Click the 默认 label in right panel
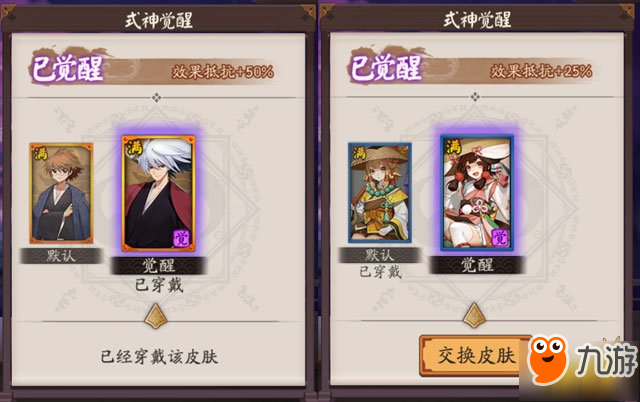The image size is (640, 402). 380,255
